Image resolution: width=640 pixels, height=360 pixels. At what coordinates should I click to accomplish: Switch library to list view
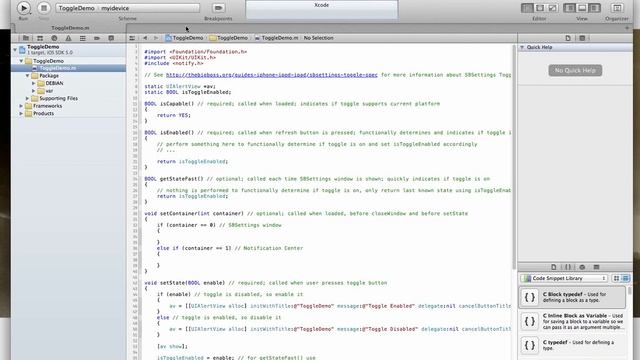click(626, 278)
